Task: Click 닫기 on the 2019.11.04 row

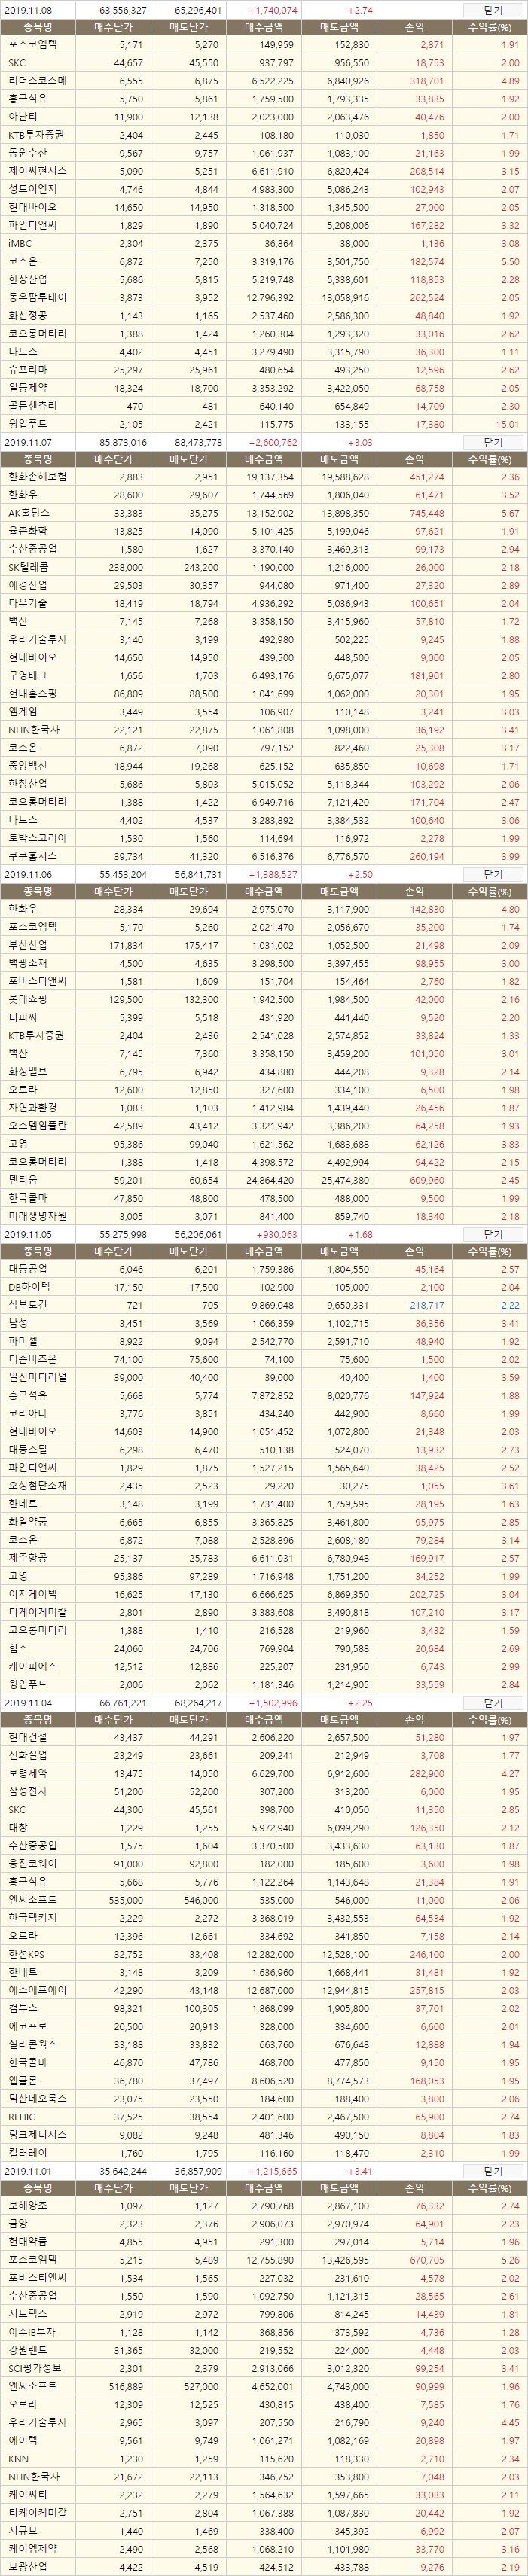Action: point(493,1703)
